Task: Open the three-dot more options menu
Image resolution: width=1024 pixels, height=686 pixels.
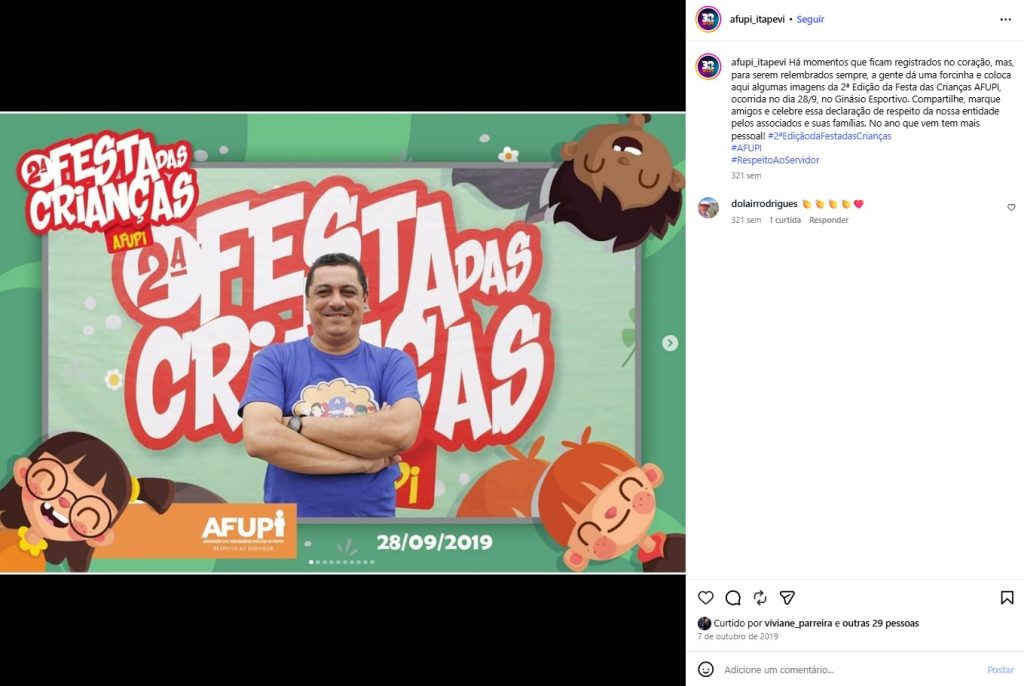Action: (1005, 20)
